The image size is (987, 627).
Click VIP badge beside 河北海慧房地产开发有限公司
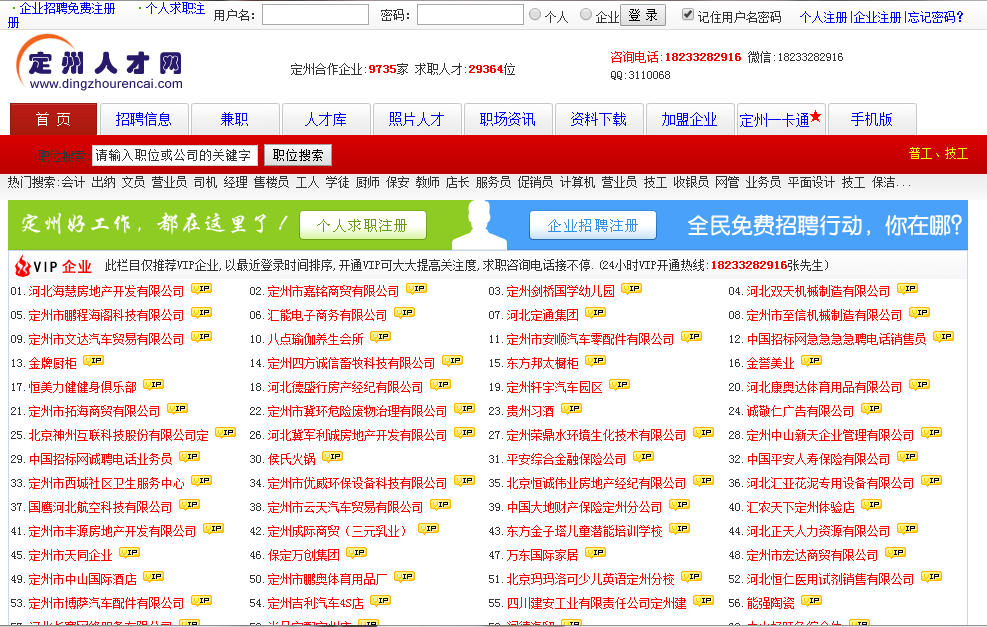pos(201,289)
